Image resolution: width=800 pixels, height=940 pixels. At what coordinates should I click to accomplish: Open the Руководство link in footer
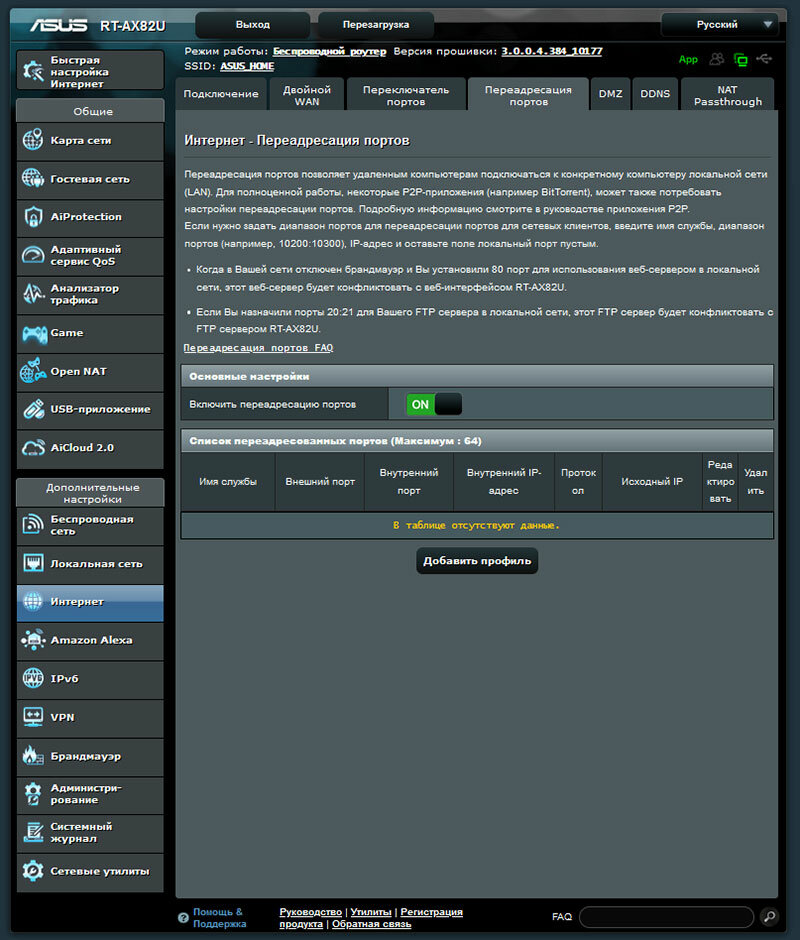pos(311,912)
